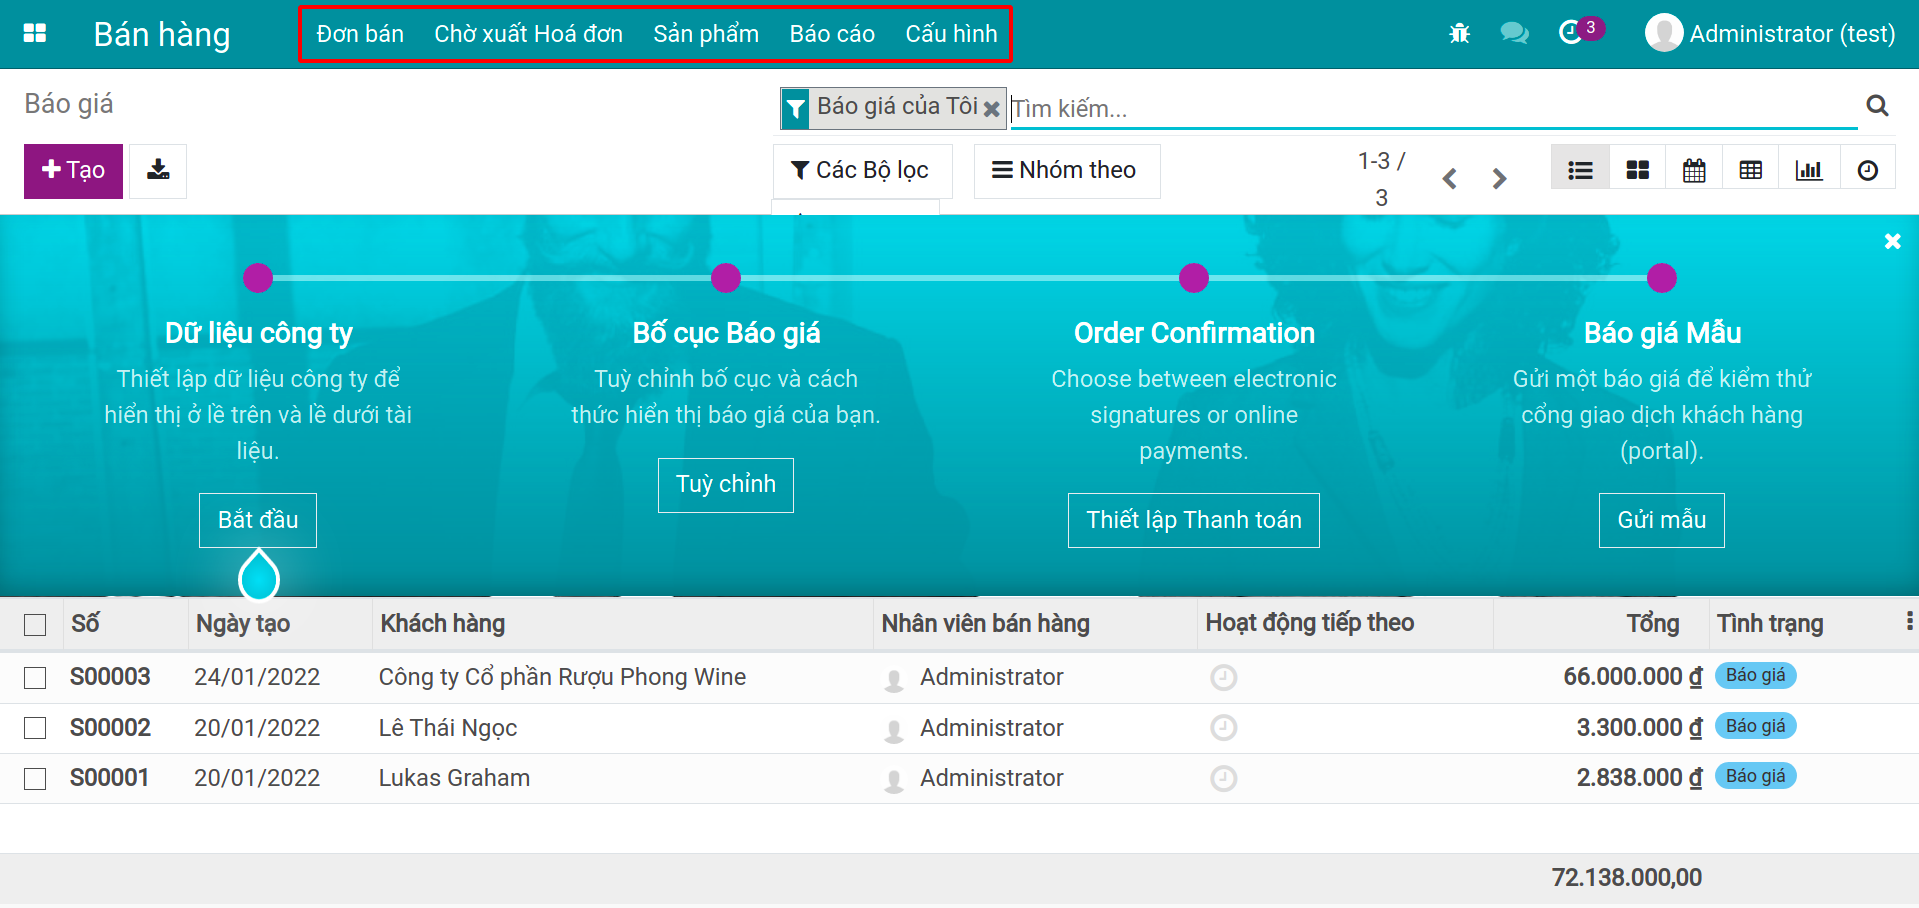Open the apps grid home menu

click(35, 33)
